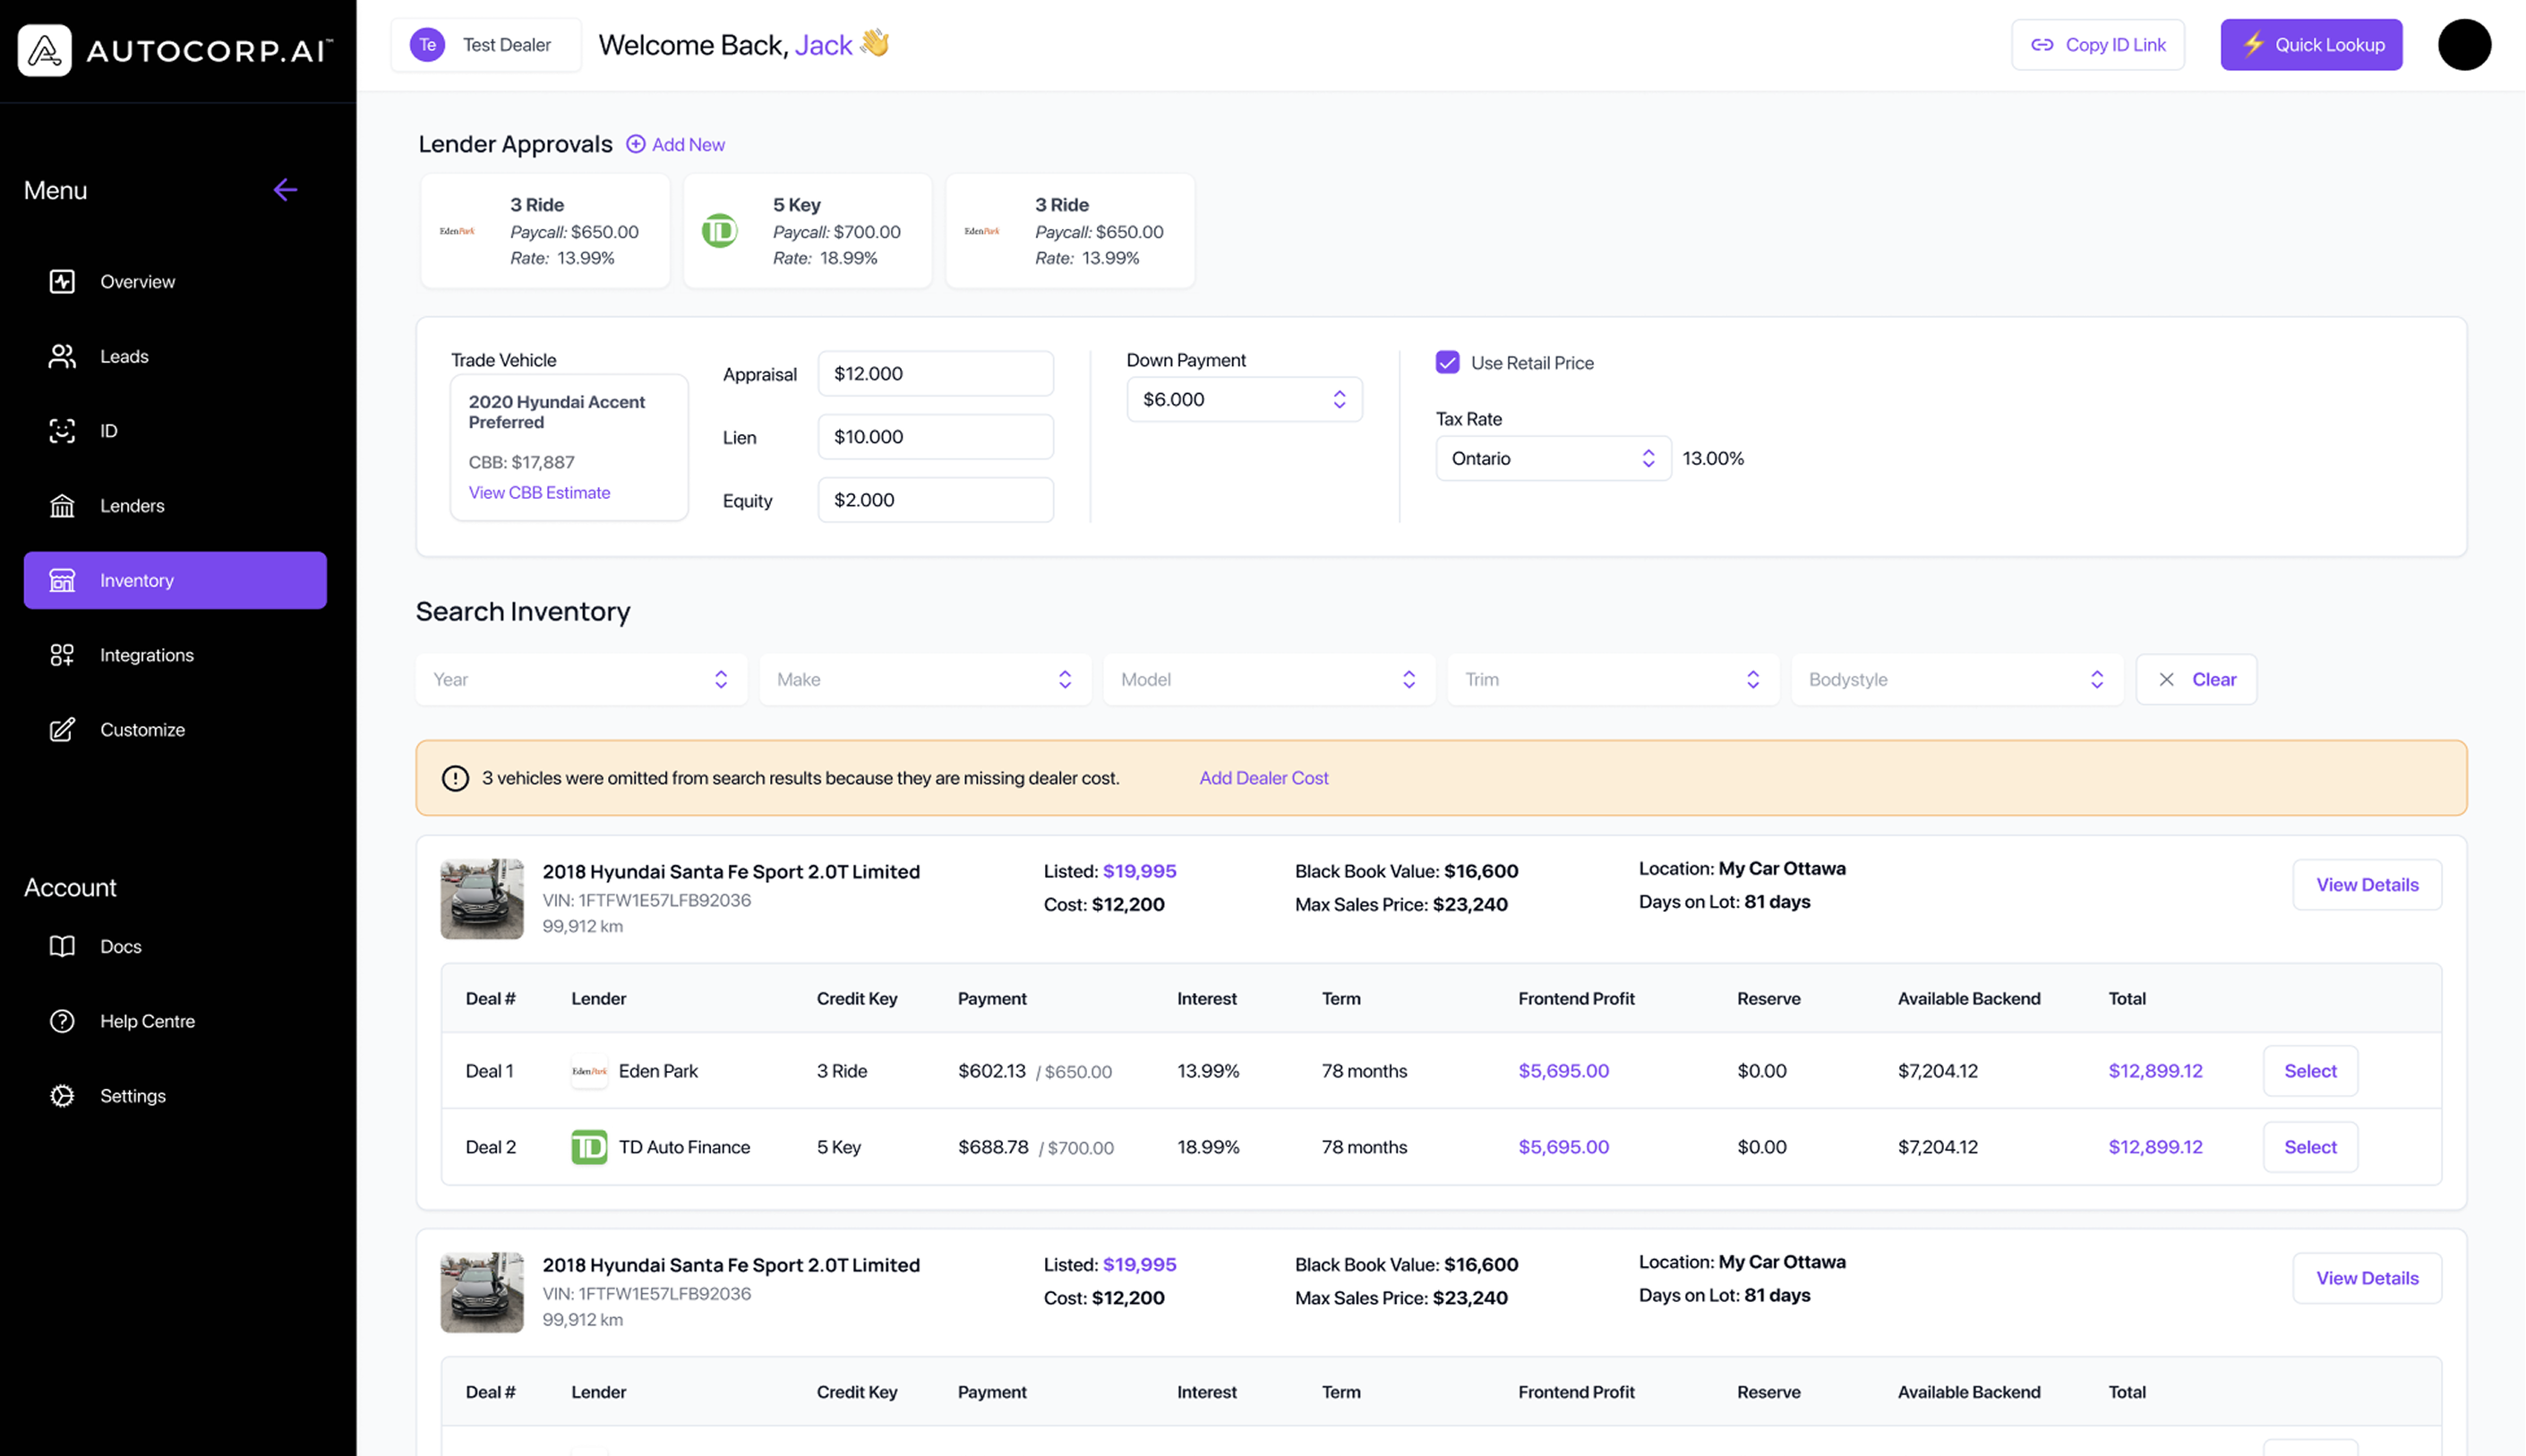Click the Settings gear icon
2526x1456 pixels.
62,1096
